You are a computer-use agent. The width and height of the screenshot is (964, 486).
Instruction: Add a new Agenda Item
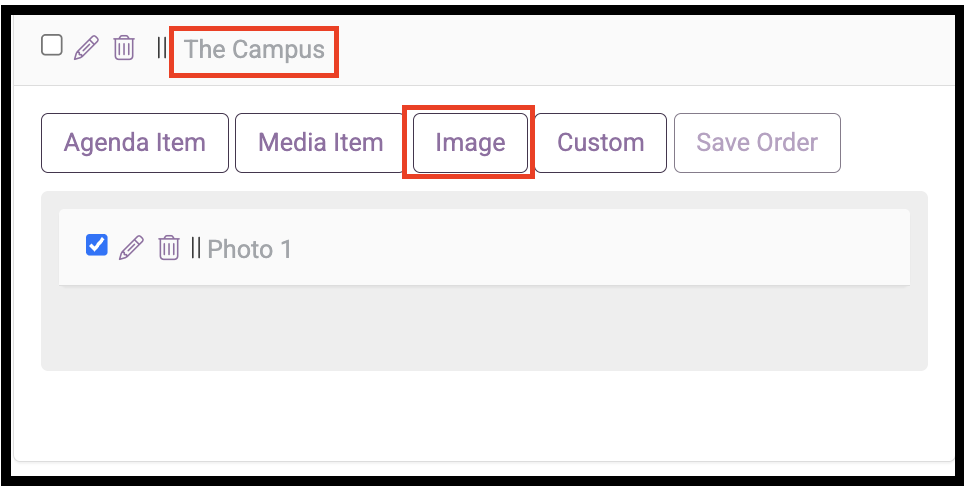click(135, 143)
